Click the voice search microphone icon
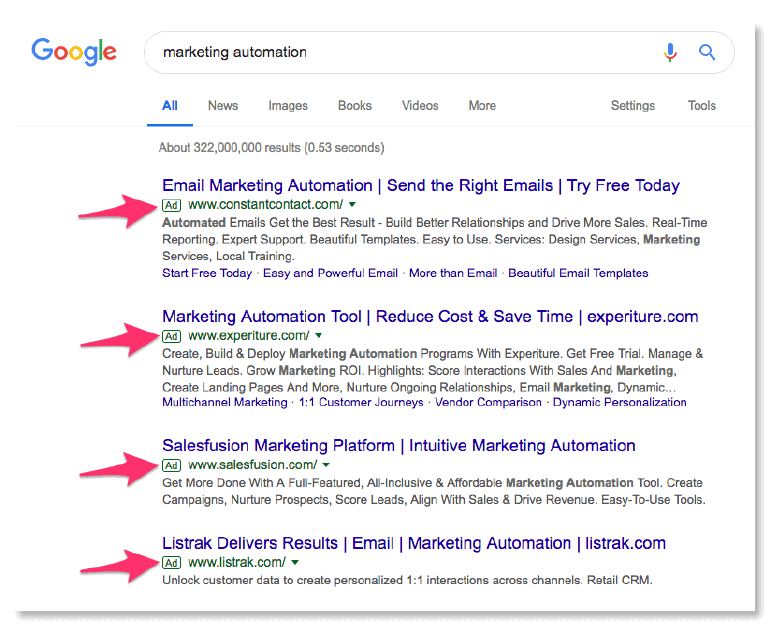Image resolution: width=770 pixels, height=633 pixels. [670, 52]
